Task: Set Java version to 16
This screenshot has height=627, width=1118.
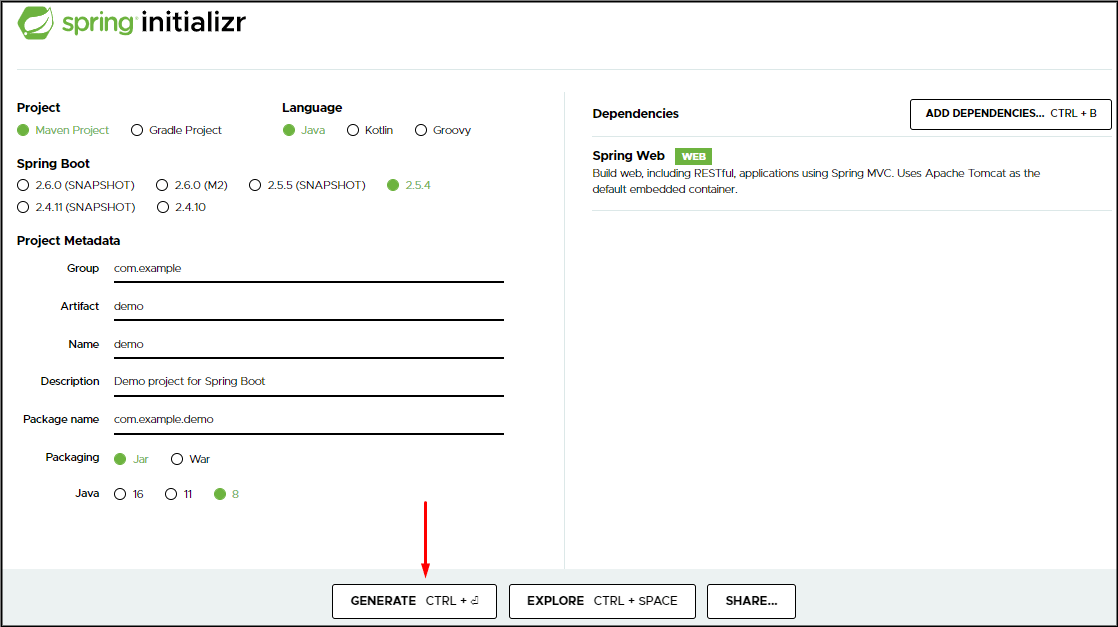Action: tap(121, 494)
